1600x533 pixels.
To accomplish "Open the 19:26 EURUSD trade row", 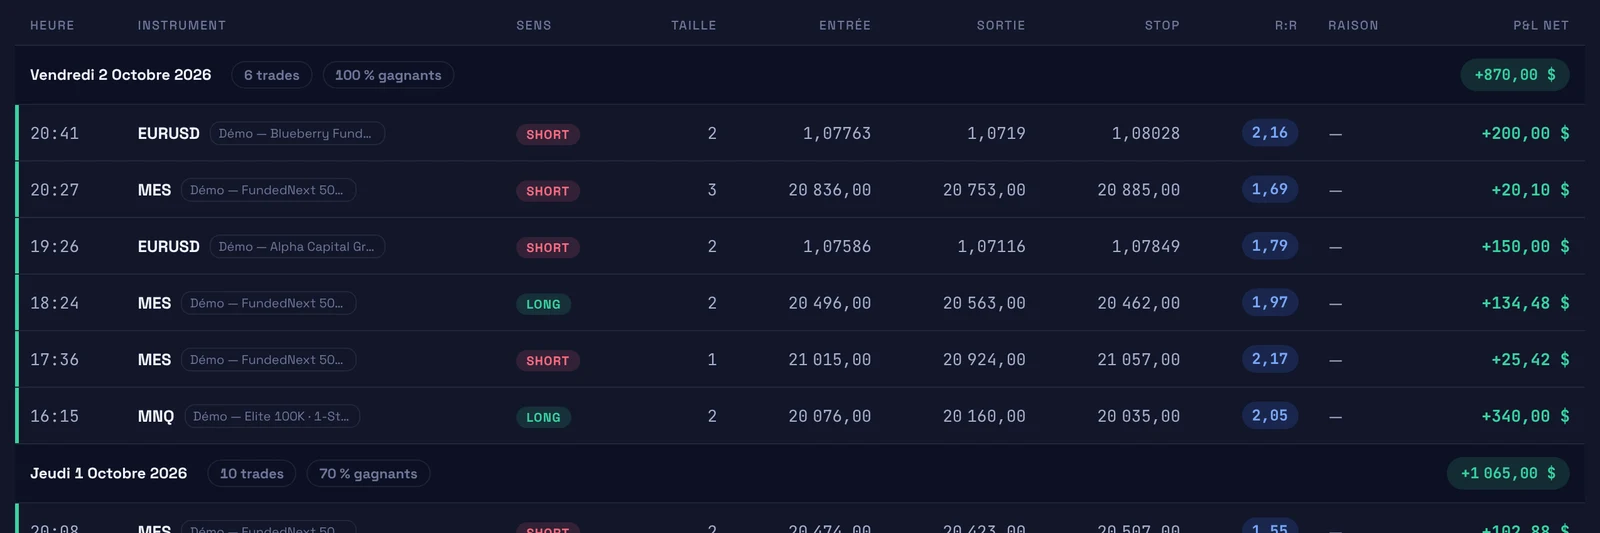I will pyautogui.click(x=800, y=246).
